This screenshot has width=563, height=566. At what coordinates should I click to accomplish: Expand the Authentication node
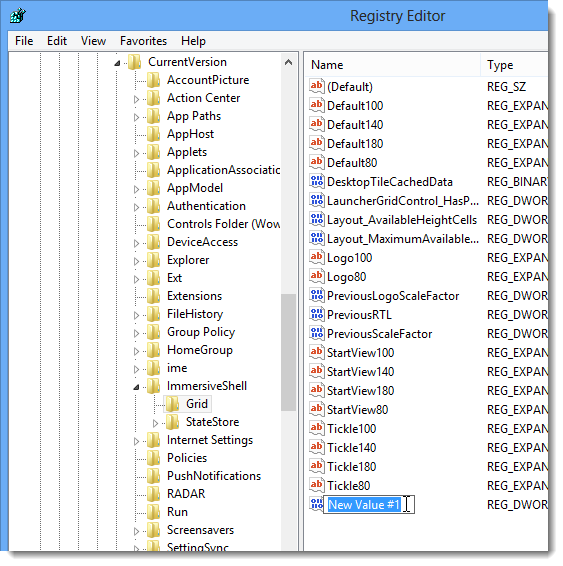(136, 207)
